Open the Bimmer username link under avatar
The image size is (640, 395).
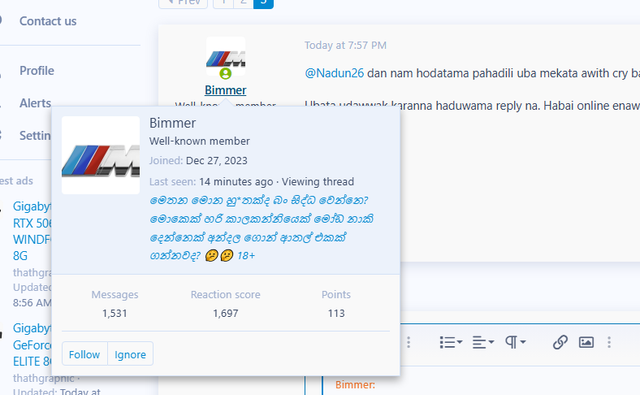pyautogui.click(x=225, y=90)
